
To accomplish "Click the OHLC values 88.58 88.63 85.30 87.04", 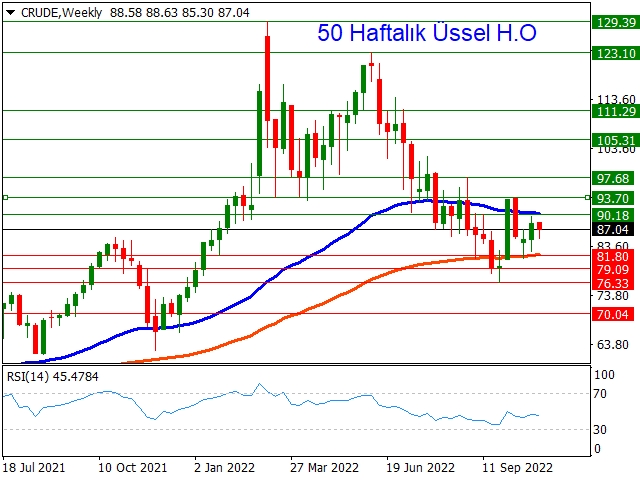I will (180, 13).
